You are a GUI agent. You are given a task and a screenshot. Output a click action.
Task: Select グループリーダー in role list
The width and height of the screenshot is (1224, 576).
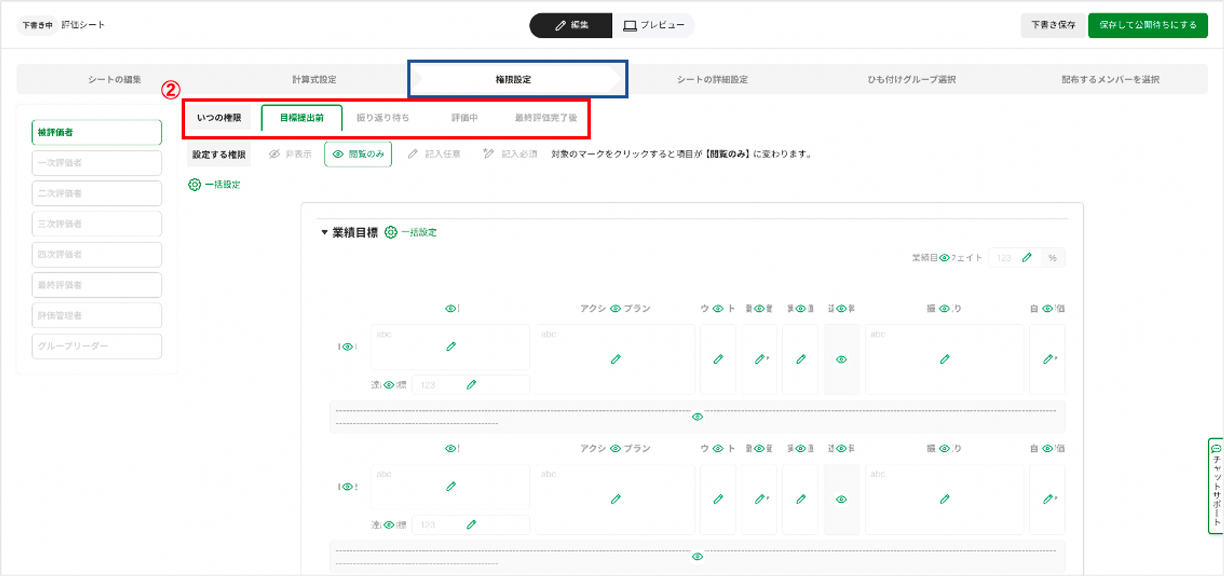pyautogui.click(x=97, y=346)
